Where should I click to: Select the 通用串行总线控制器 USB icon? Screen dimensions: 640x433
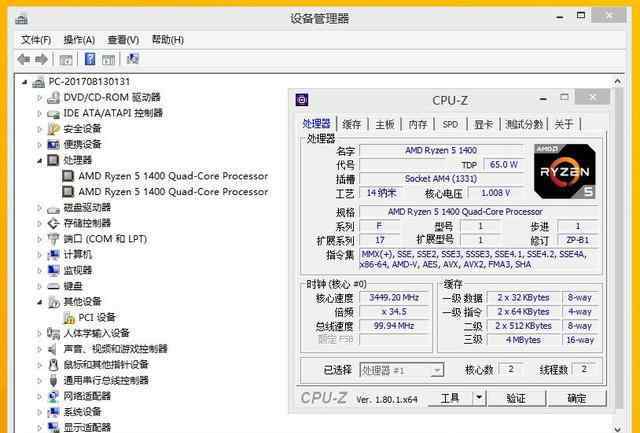click(x=53, y=380)
